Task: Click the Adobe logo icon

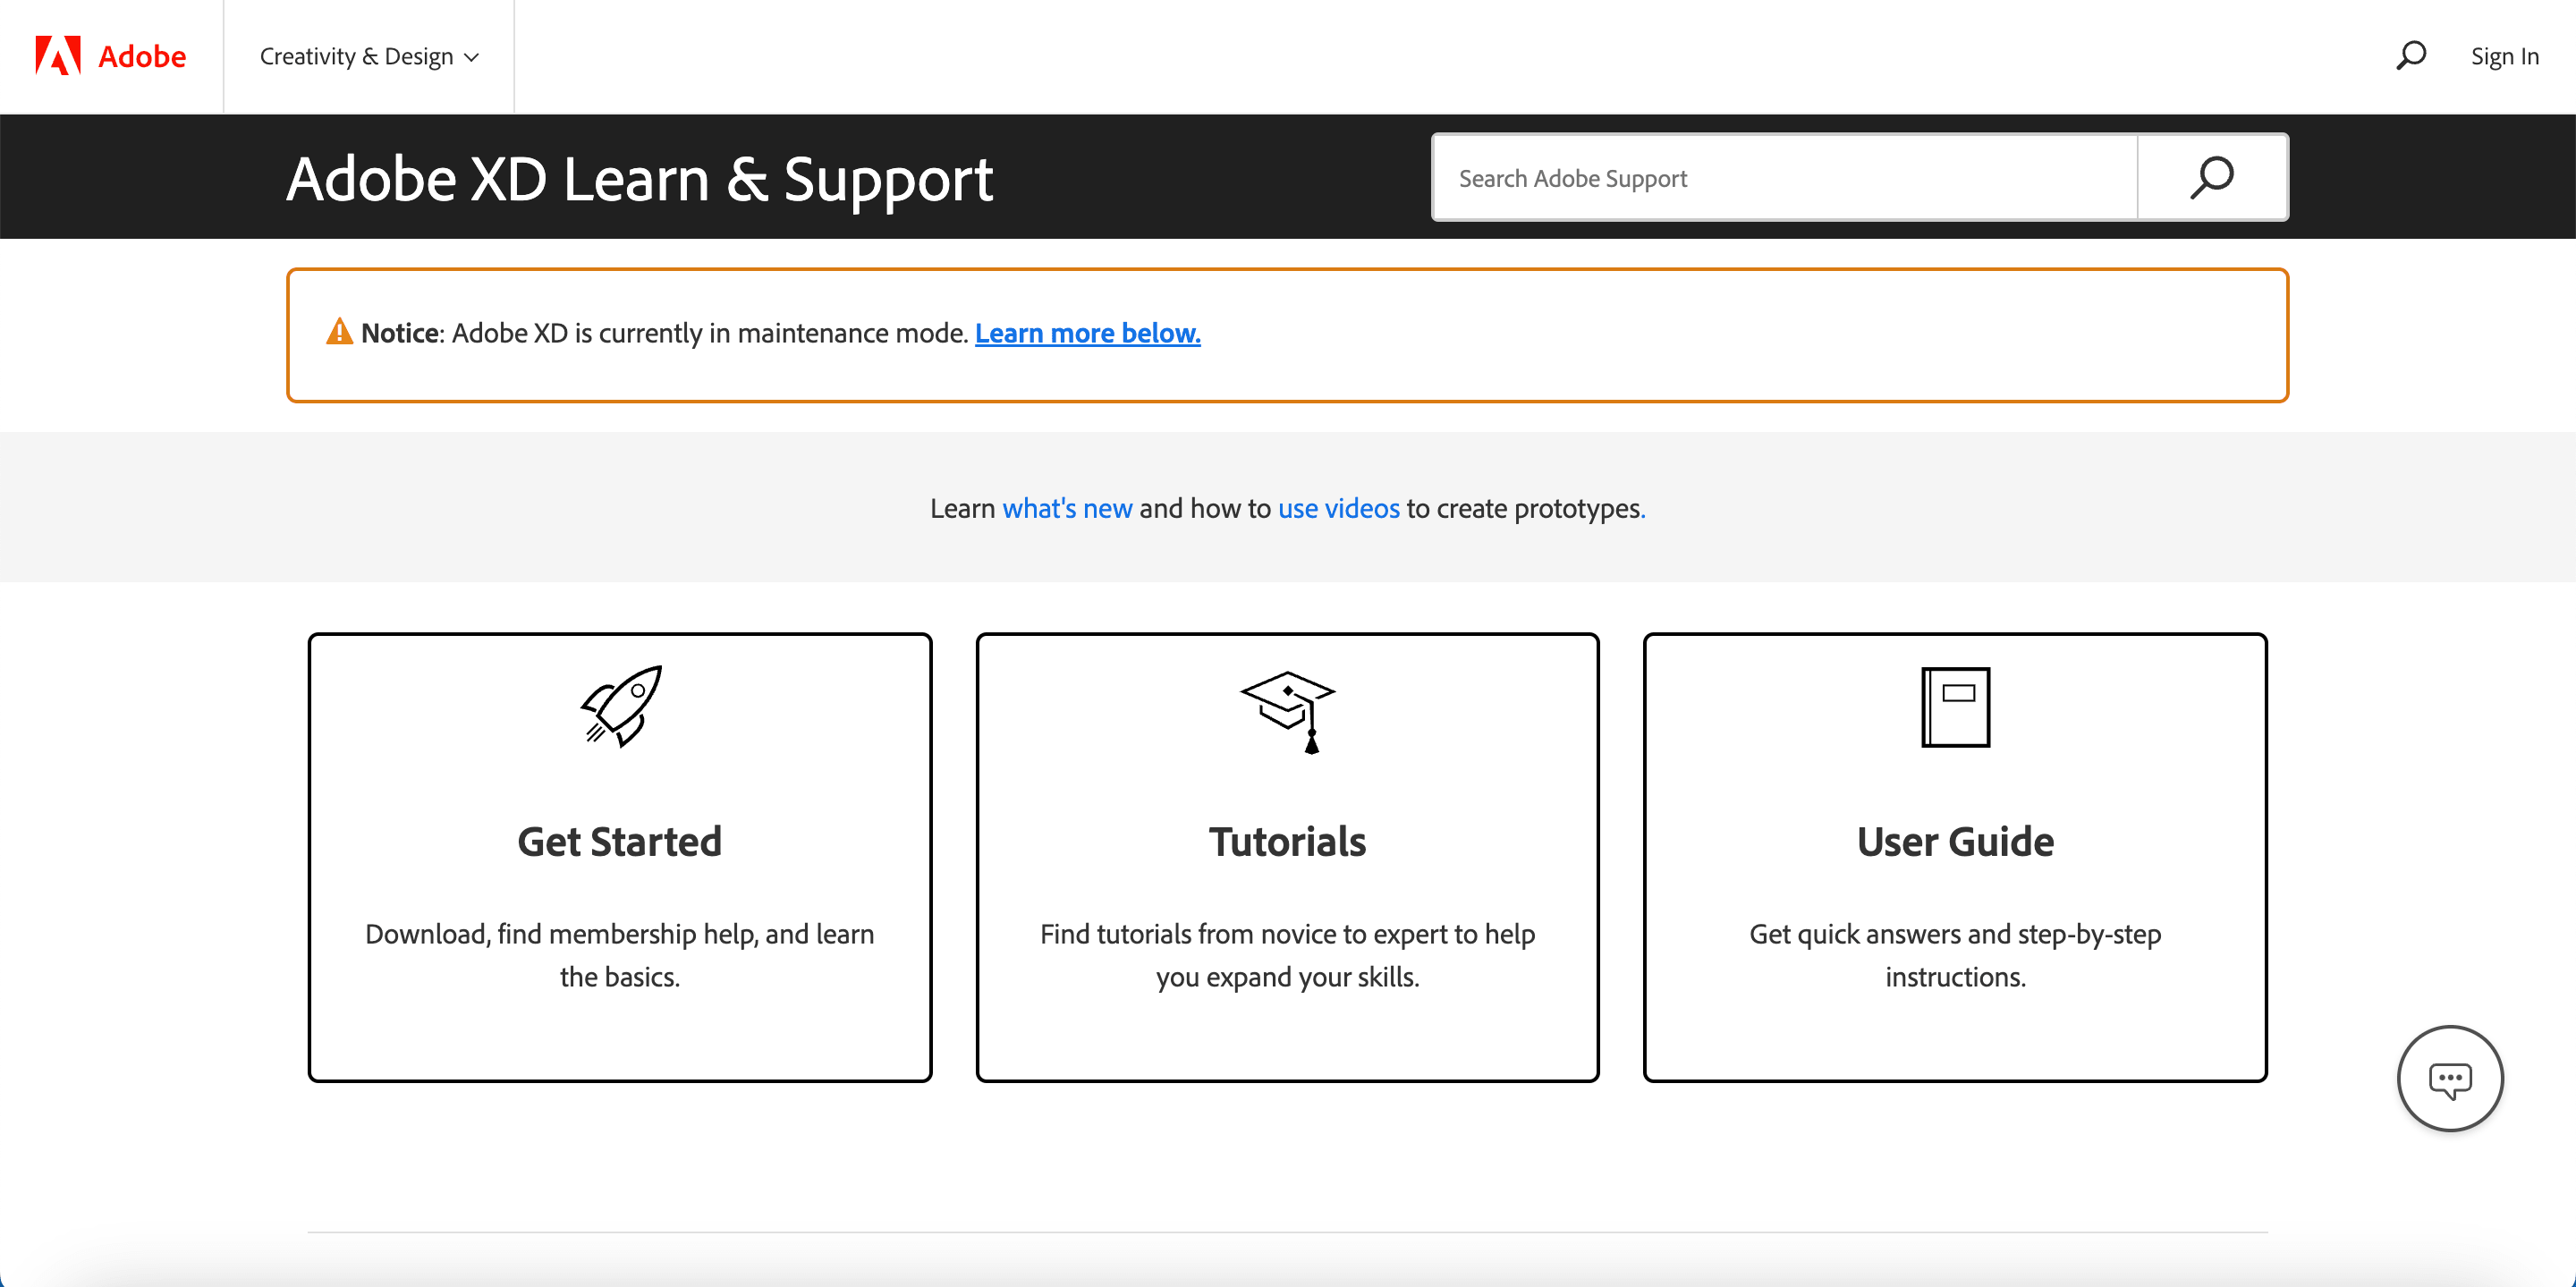Action: click(x=58, y=56)
